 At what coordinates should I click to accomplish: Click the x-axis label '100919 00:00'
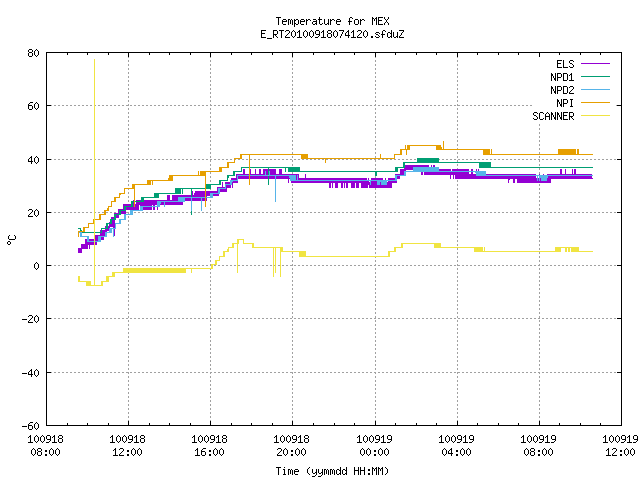pos(374,446)
